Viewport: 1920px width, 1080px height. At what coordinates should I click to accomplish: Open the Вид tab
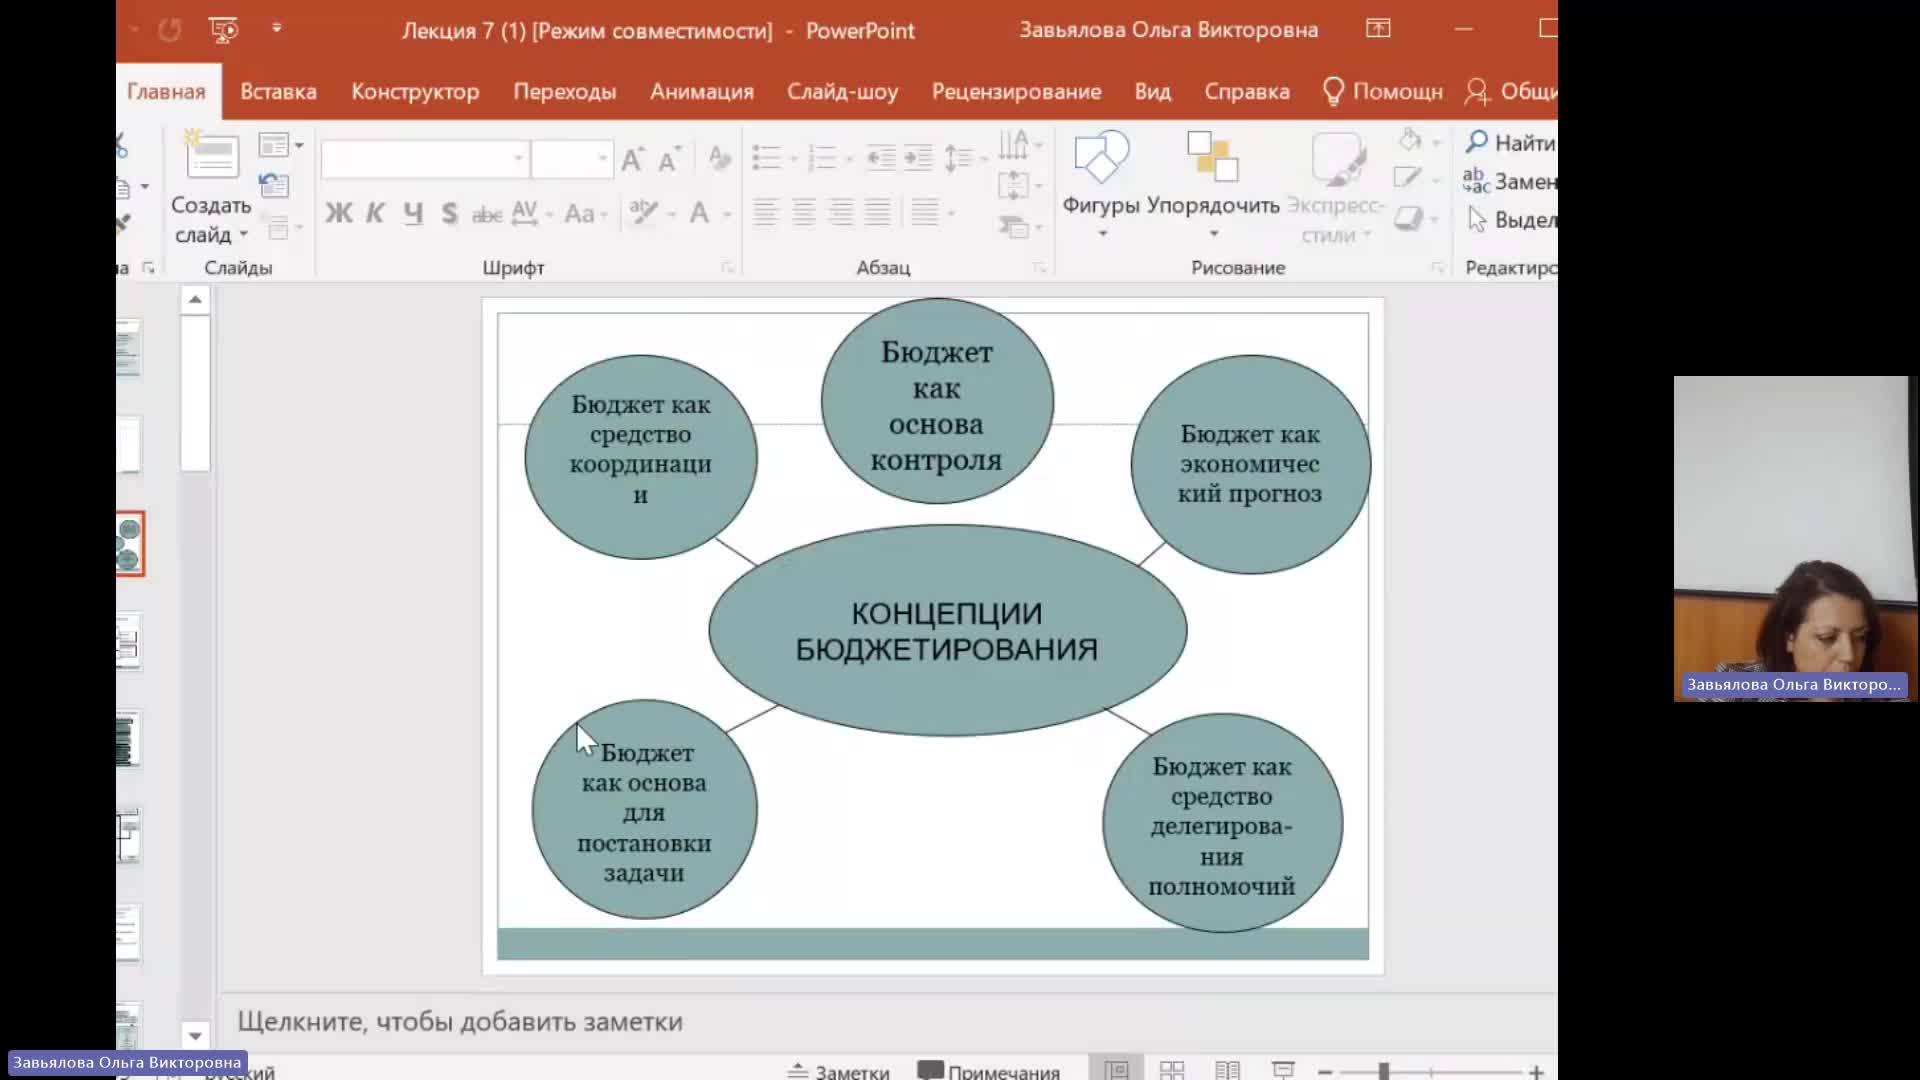(1152, 91)
